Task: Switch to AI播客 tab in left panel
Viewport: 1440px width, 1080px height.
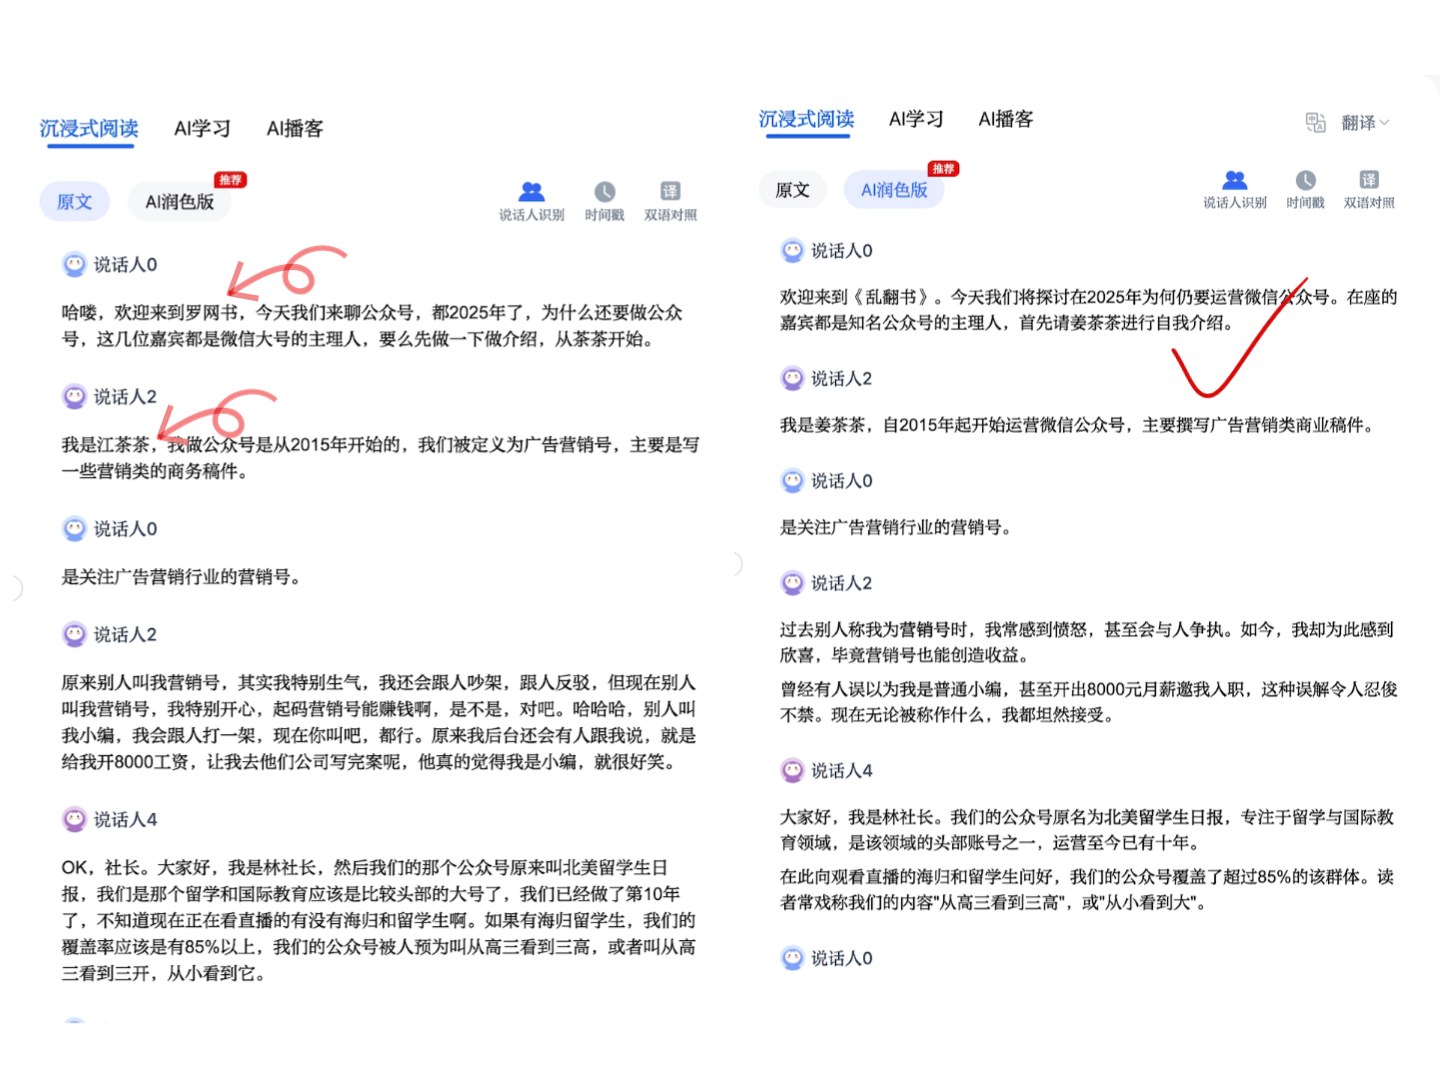Action: tap(295, 128)
